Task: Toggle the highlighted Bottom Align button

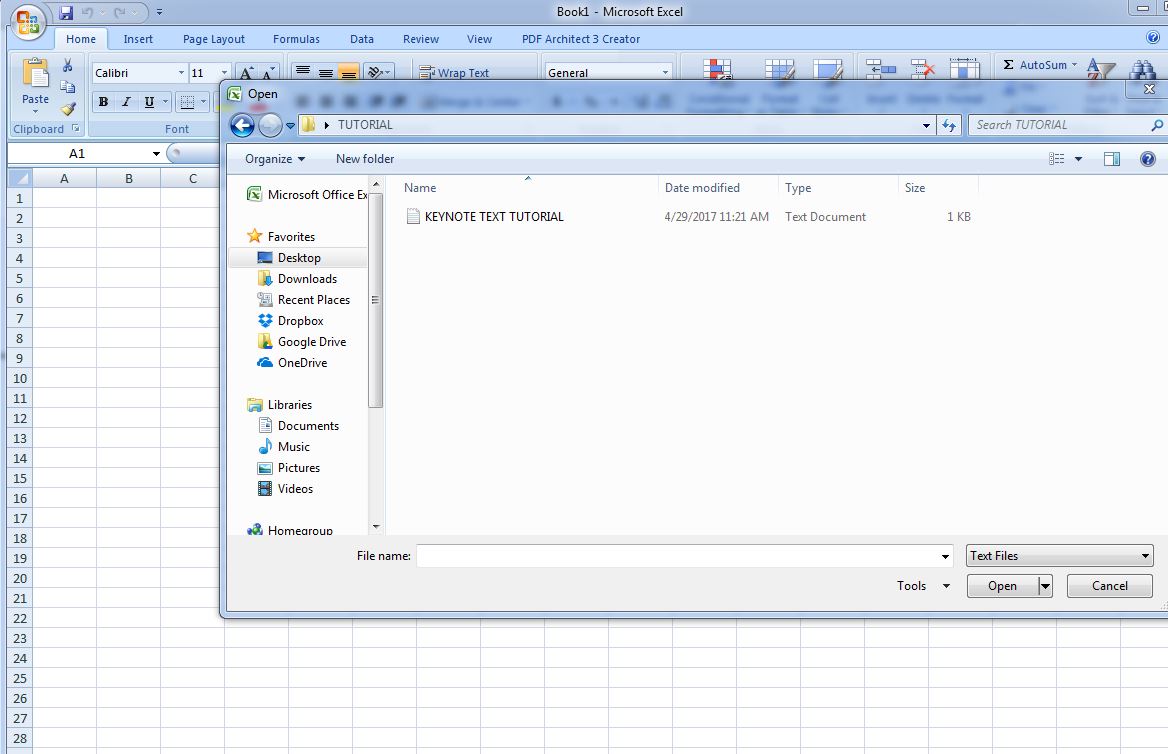Action: pyautogui.click(x=348, y=72)
